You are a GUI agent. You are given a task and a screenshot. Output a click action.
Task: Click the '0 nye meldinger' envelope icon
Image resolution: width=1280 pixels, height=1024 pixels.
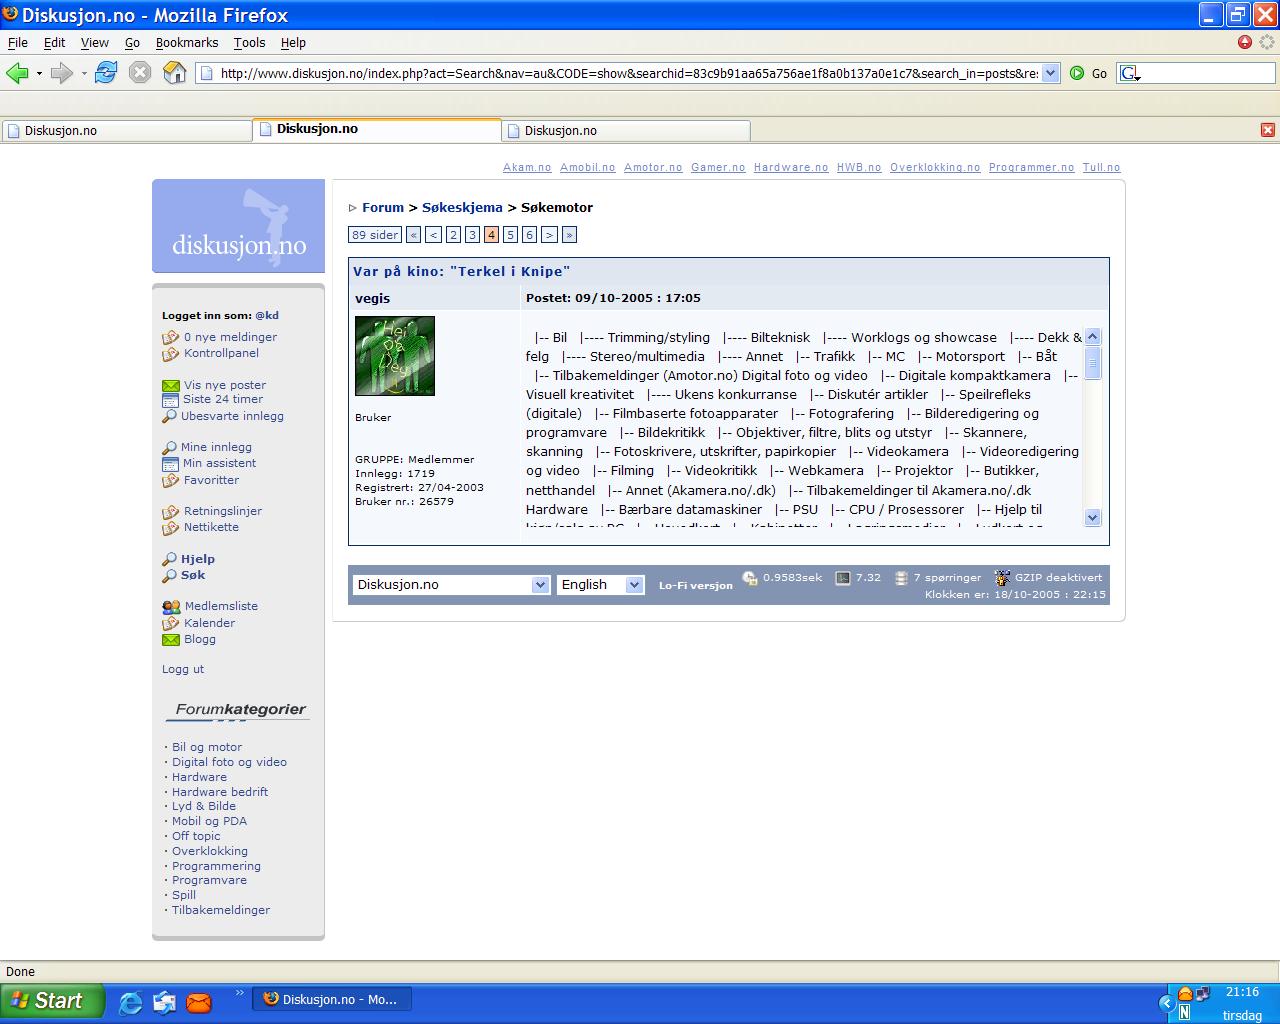point(171,337)
